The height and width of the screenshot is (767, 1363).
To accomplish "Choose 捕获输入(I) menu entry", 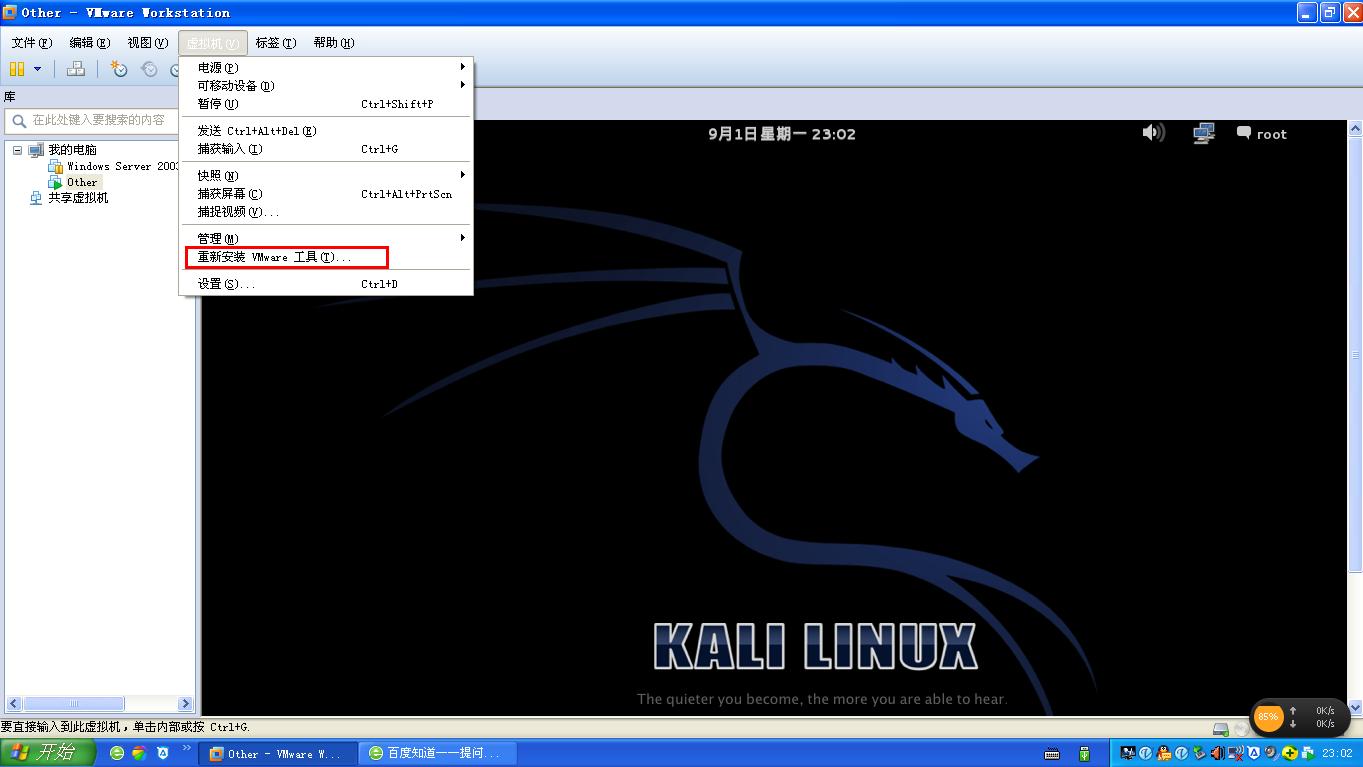I will (x=326, y=149).
